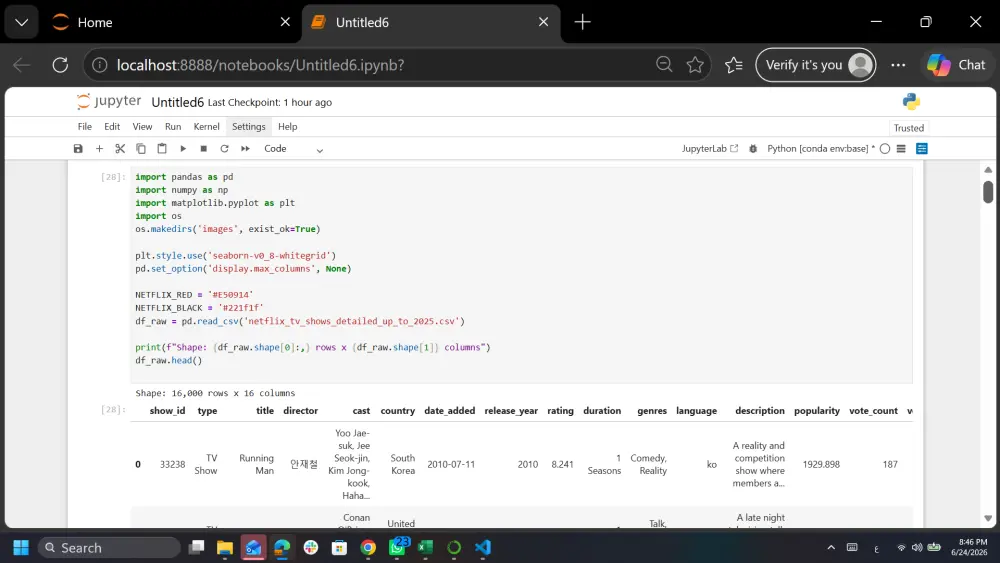Screen dimensions: 1000x563
Task: Open a new browser tab
Action: coord(582,22)
